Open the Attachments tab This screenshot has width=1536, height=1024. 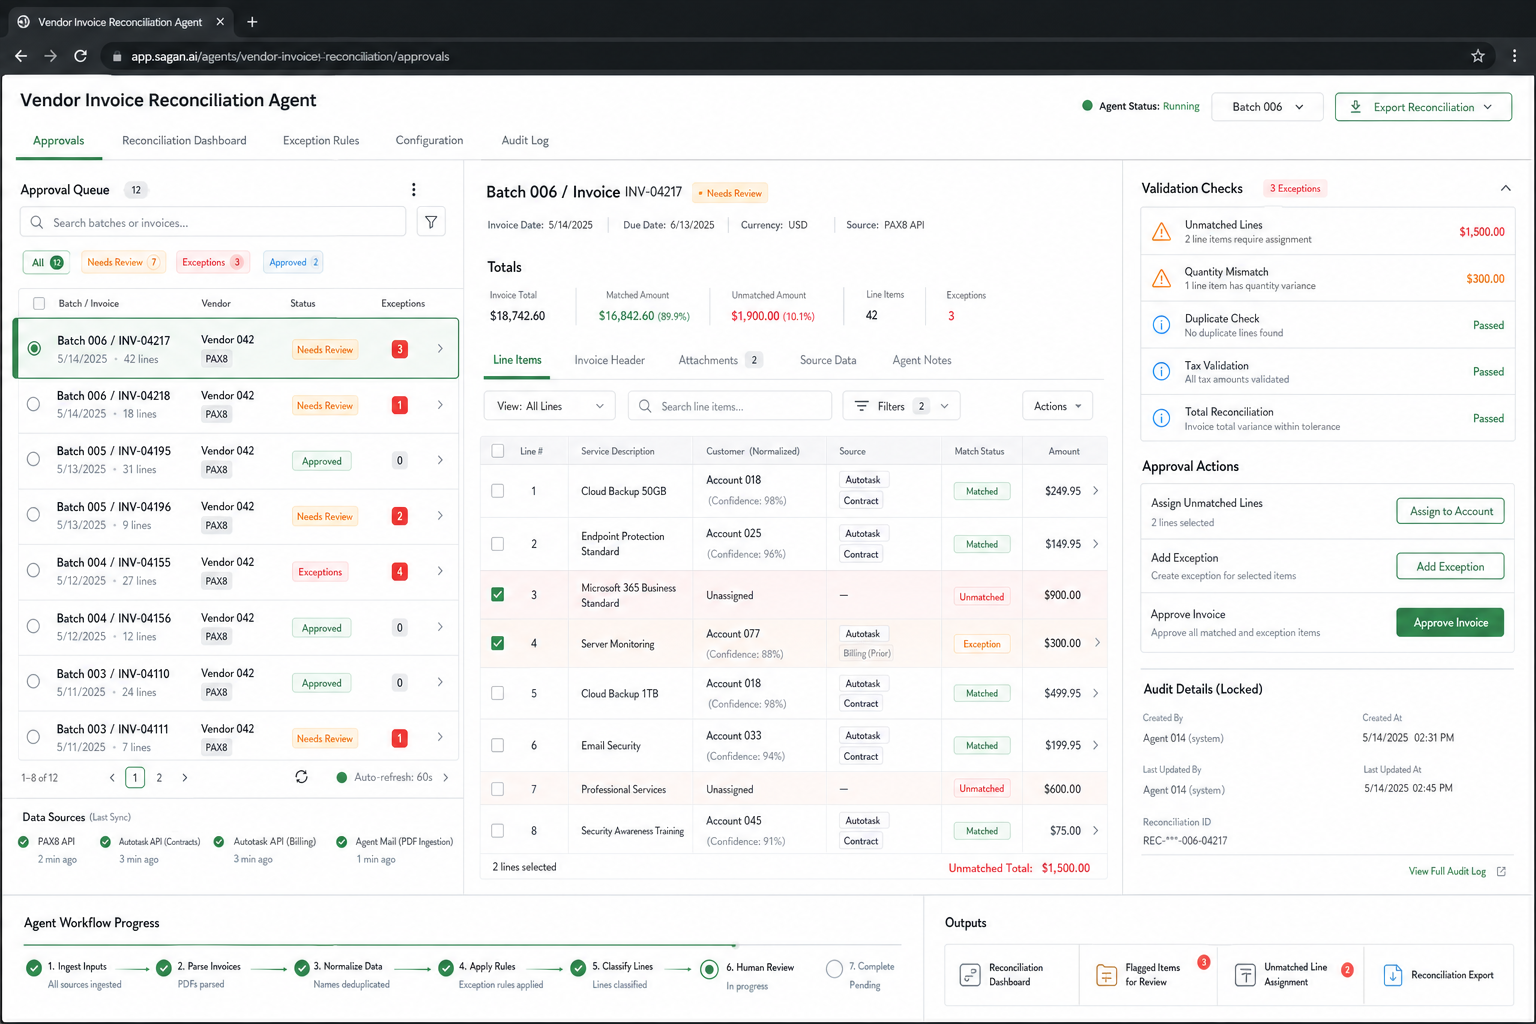click(720, 360)
